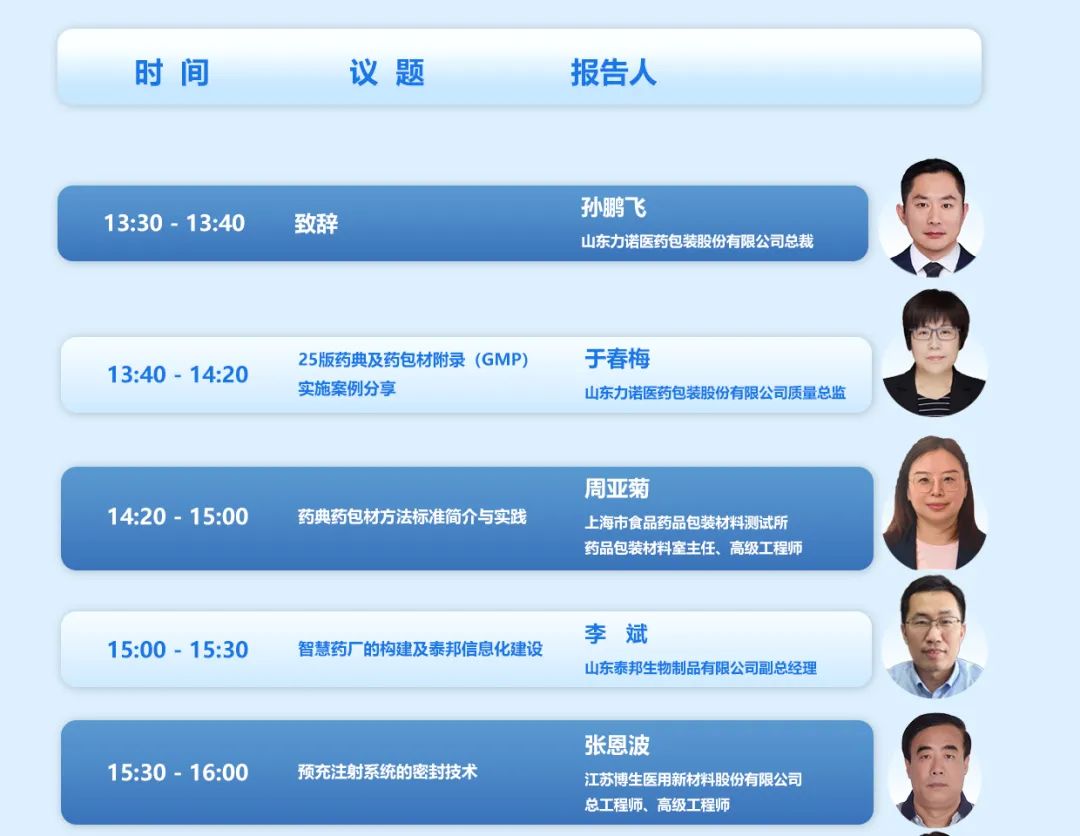
Task: Click topic 药典药包材方法标准简介与实践
Action: [x=412, y=516]
